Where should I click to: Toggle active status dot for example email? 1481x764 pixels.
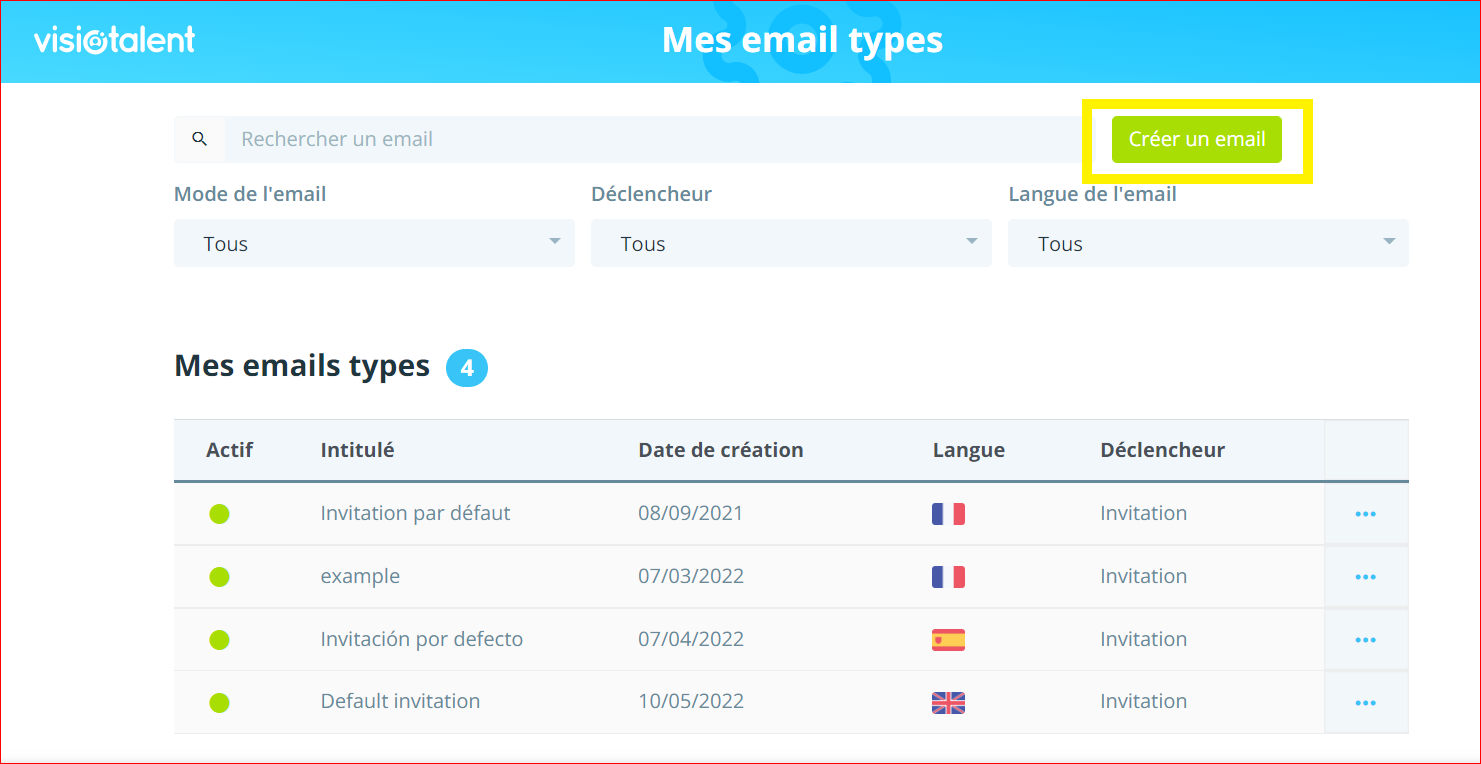(219, 577)
